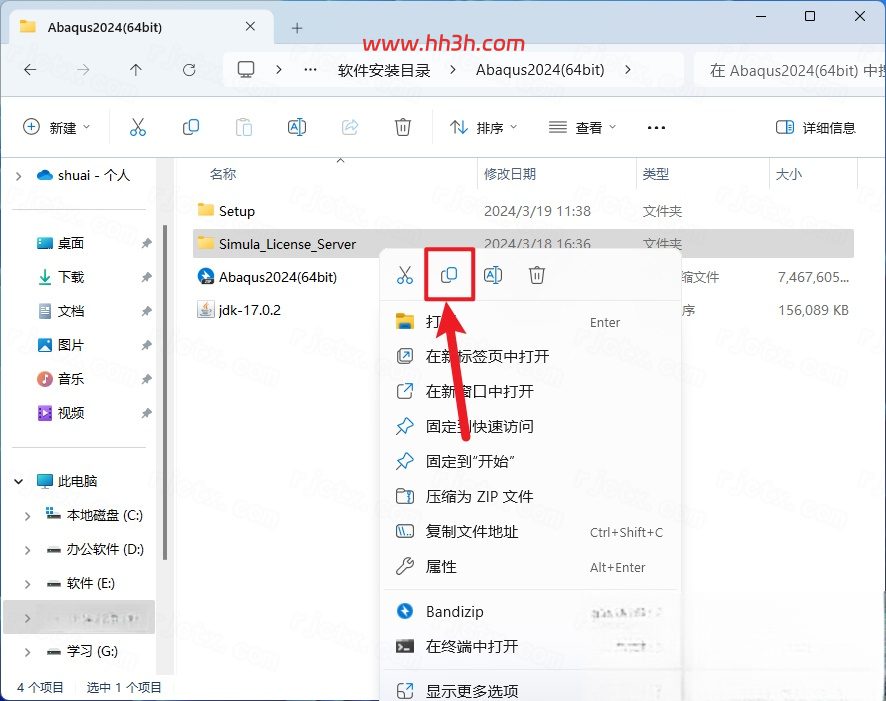Go up one folder level
The height and width of the screenshot is (701, 886).
pyautogui.click(x=136, y=70)
